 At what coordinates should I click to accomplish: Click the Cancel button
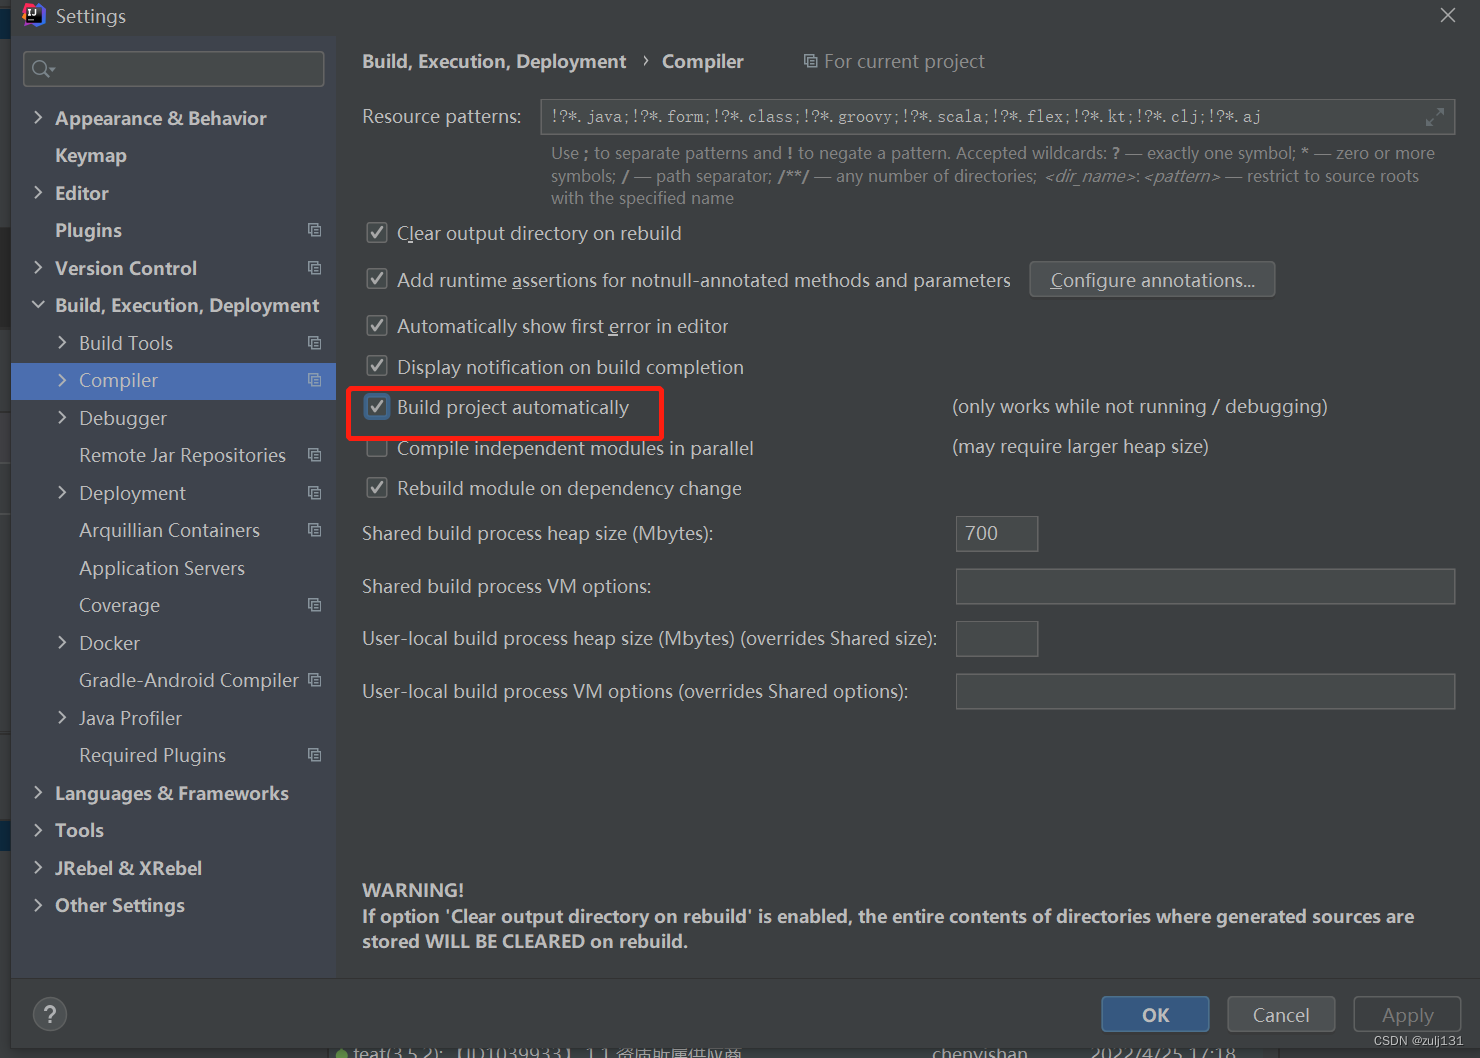(1281, 1014)
